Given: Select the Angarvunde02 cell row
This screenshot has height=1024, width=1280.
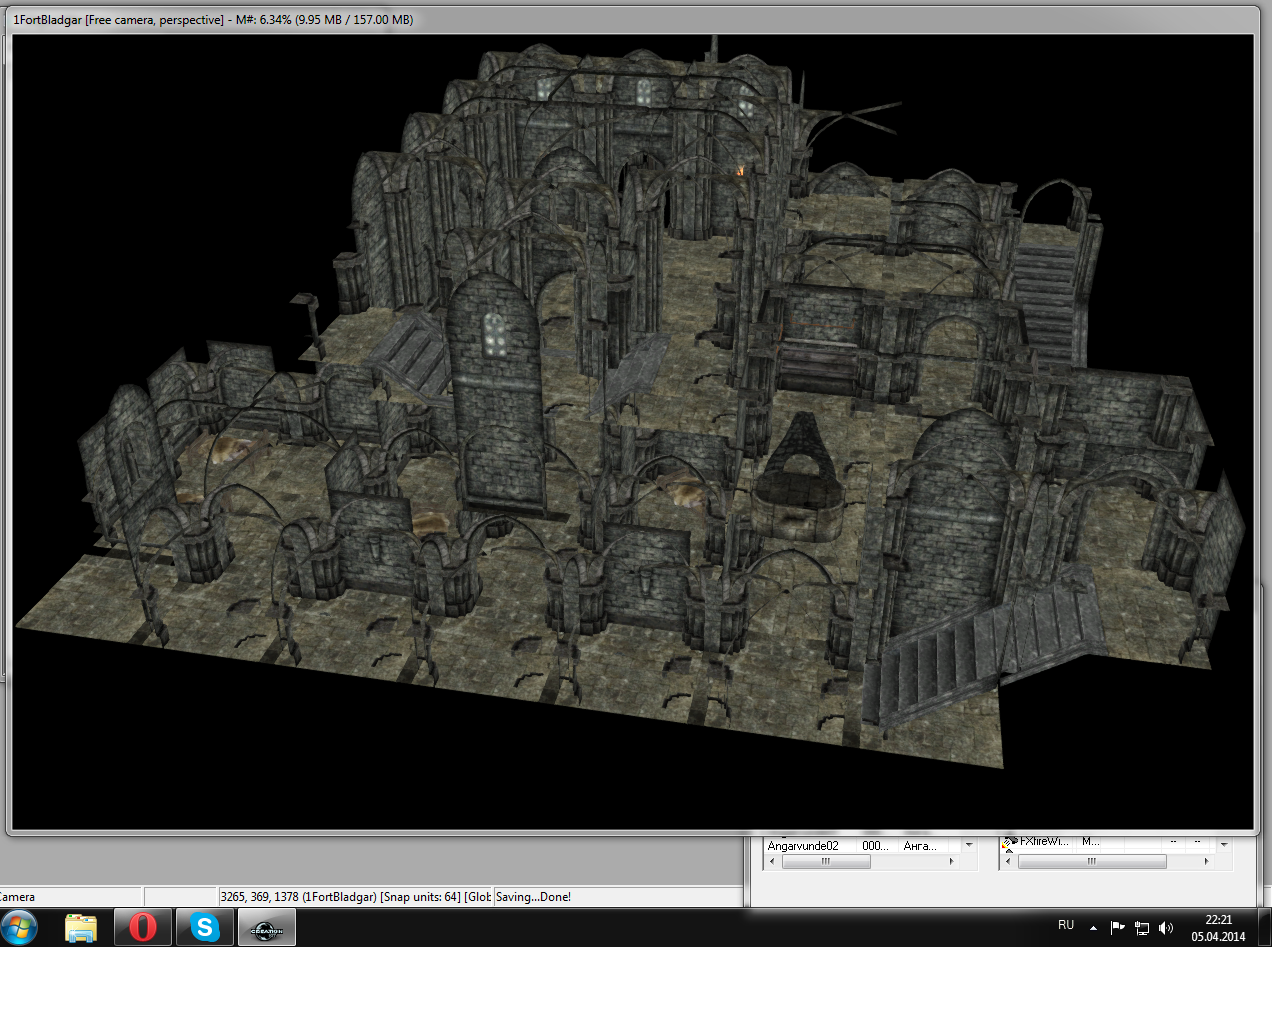Looking at the screenshot, I should pos(803,846).
